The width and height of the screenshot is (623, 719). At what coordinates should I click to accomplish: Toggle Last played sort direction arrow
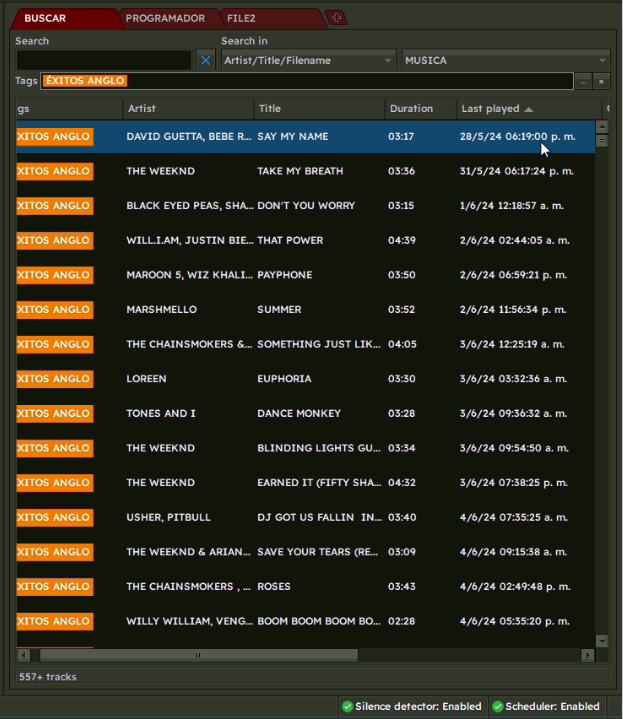tap(529, 109)
